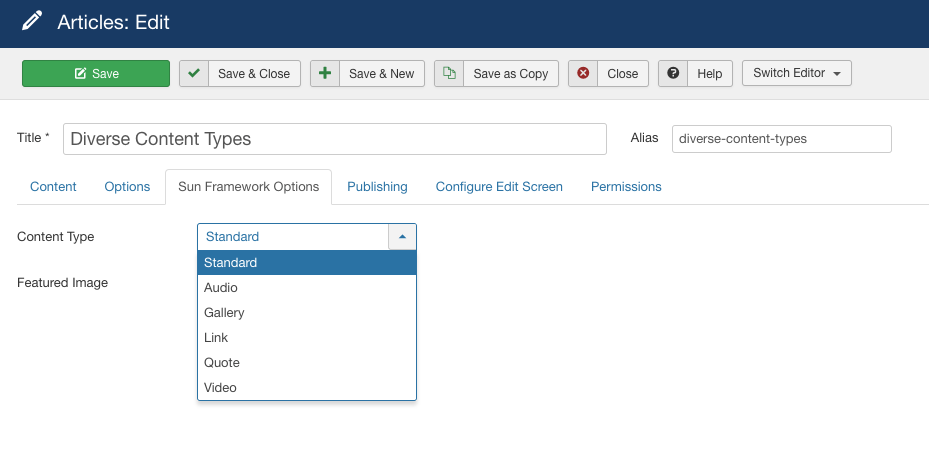Click the red X Close icon
The height and width of the screenshot is (472, 929).
click(x=583, y=74)
